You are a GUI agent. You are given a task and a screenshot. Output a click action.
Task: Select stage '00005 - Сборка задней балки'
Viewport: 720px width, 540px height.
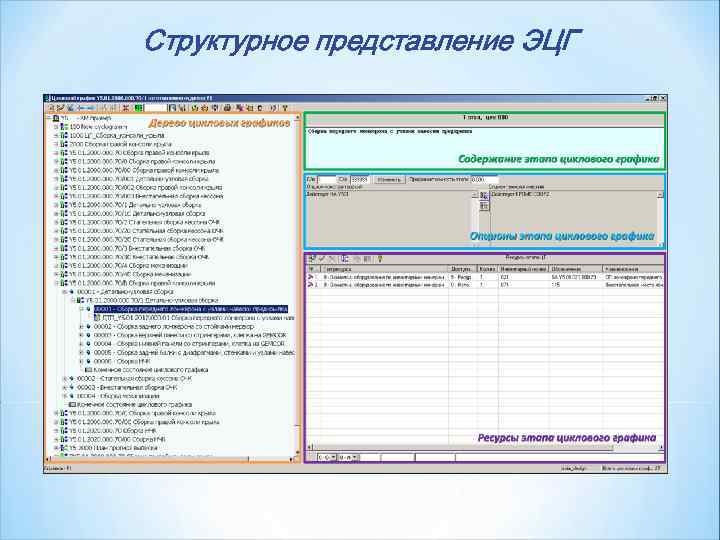pos(194,353)
